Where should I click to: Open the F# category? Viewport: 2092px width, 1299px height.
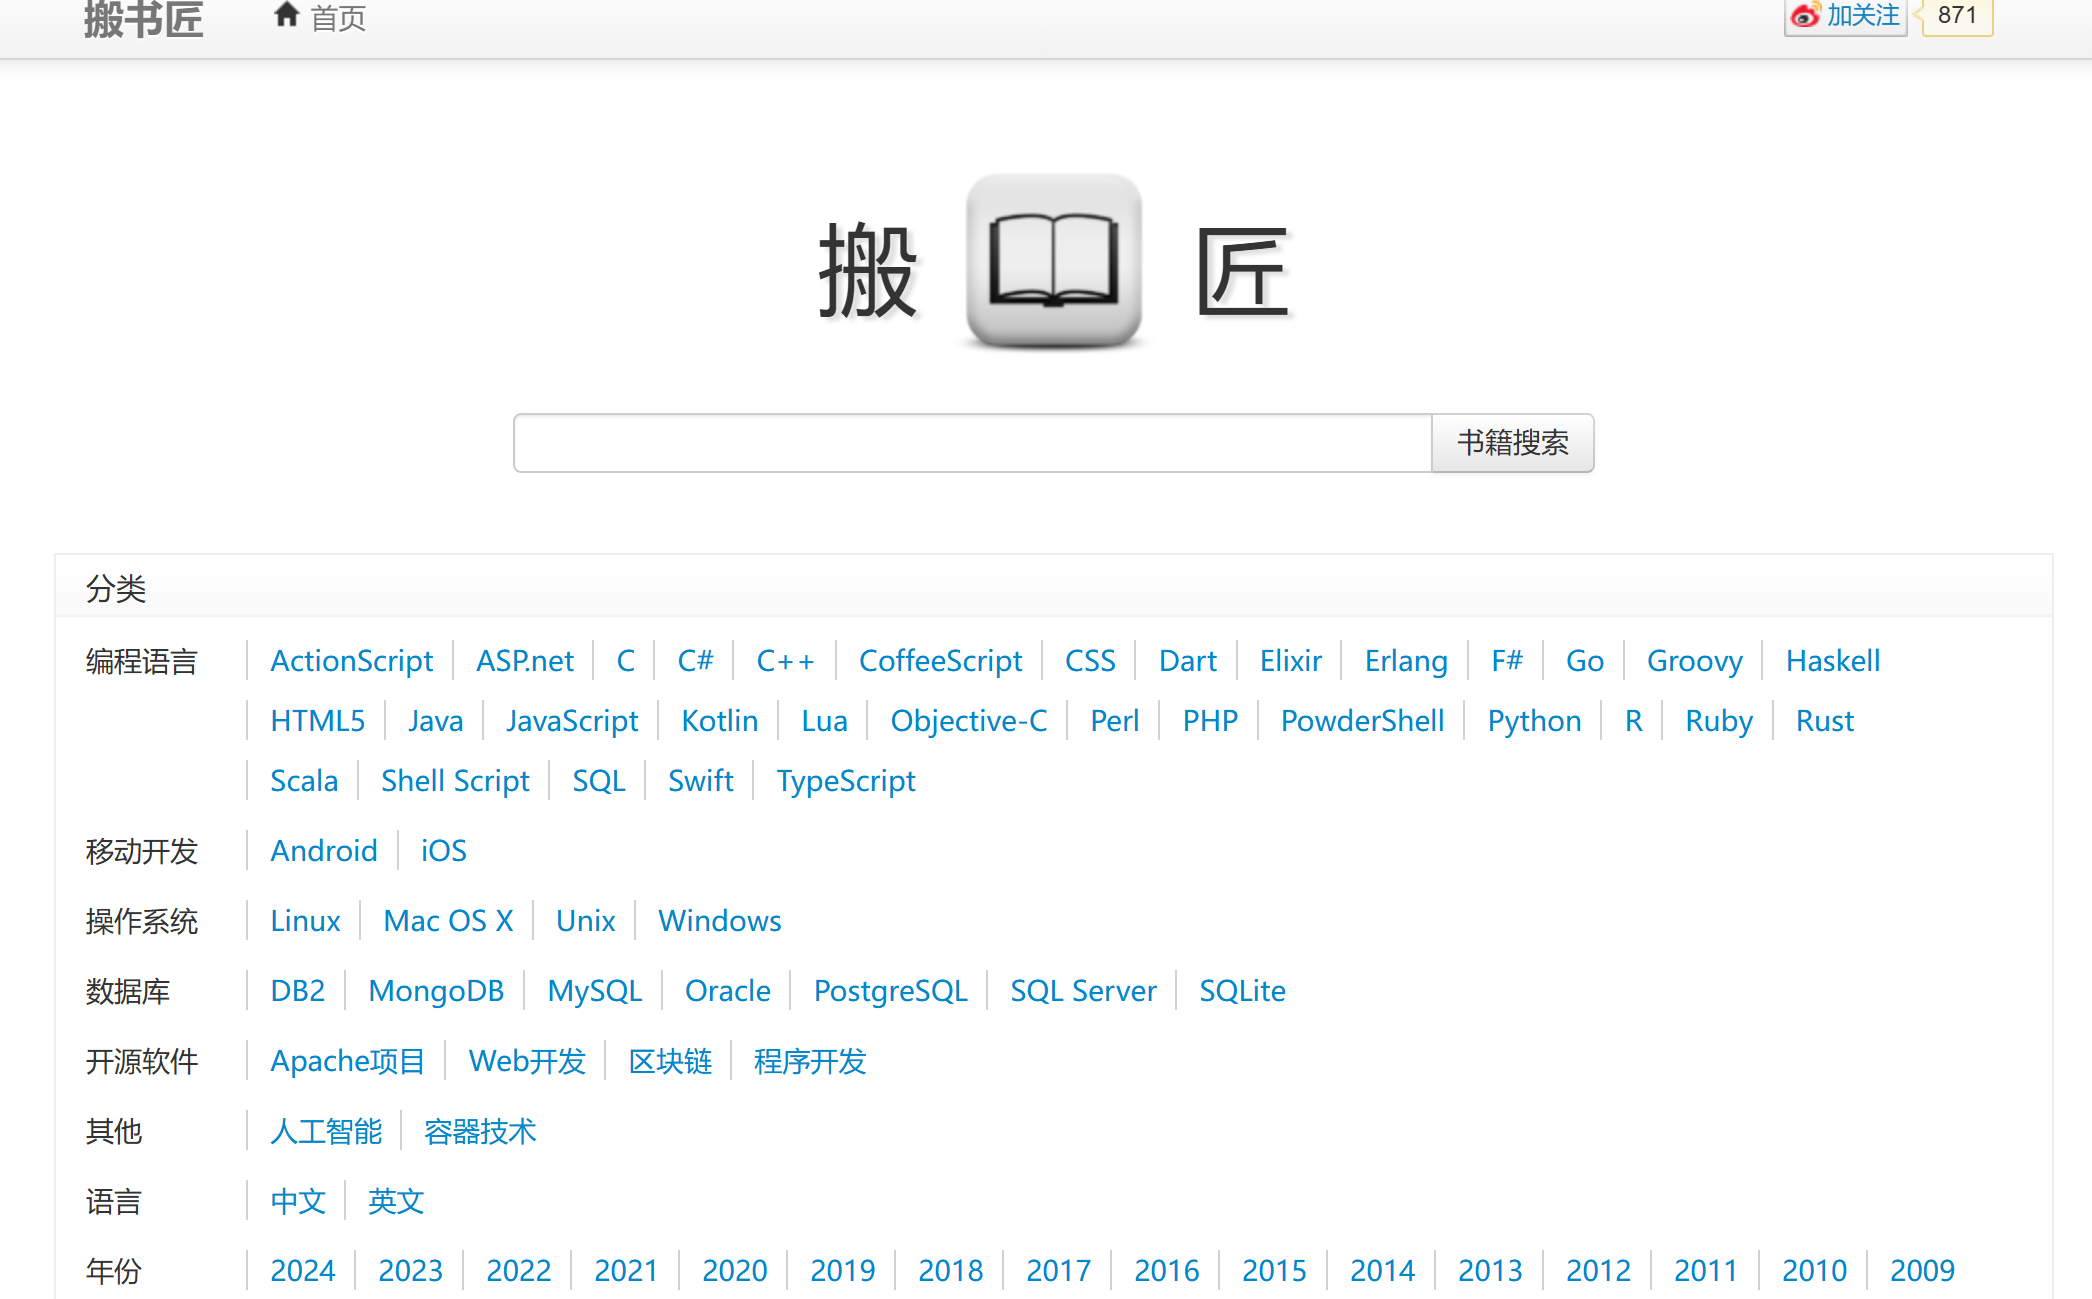click(1506, 661)
